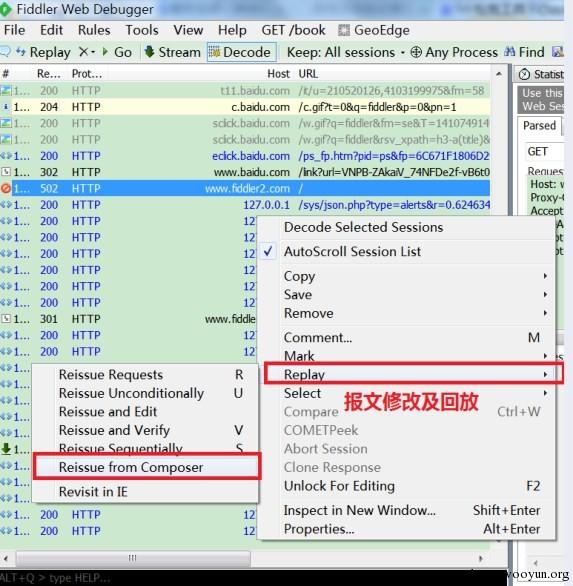Switch to the Parsed tab
The height and width of the screenshot is (586, 573).
point(539,126)
